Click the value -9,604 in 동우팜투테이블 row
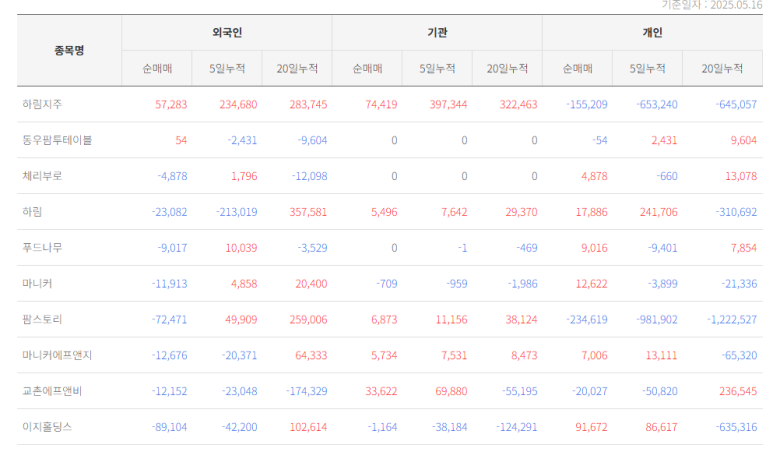Image resolution: width=773 pixels, height=459 pixels. click(x=312, y=141)
